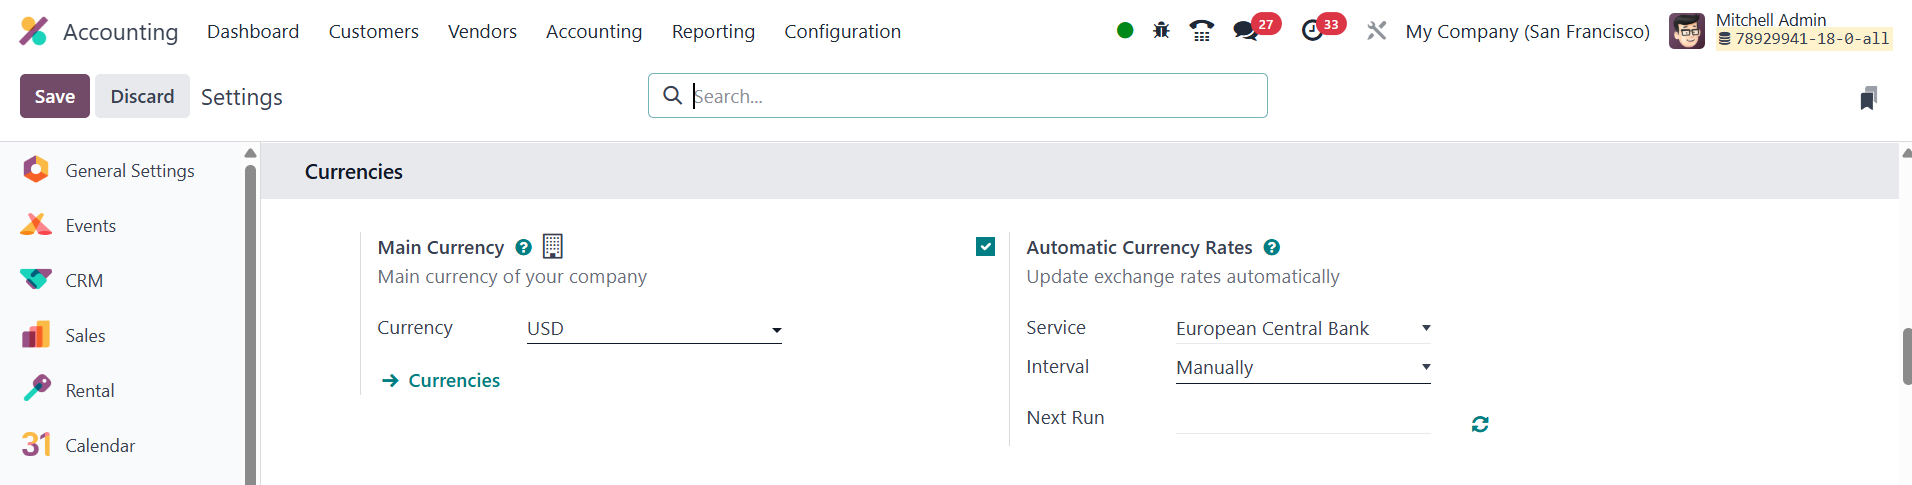Open the Configuration menu
This screenshot has height=485, width=1912.
[x=842, y=32]
